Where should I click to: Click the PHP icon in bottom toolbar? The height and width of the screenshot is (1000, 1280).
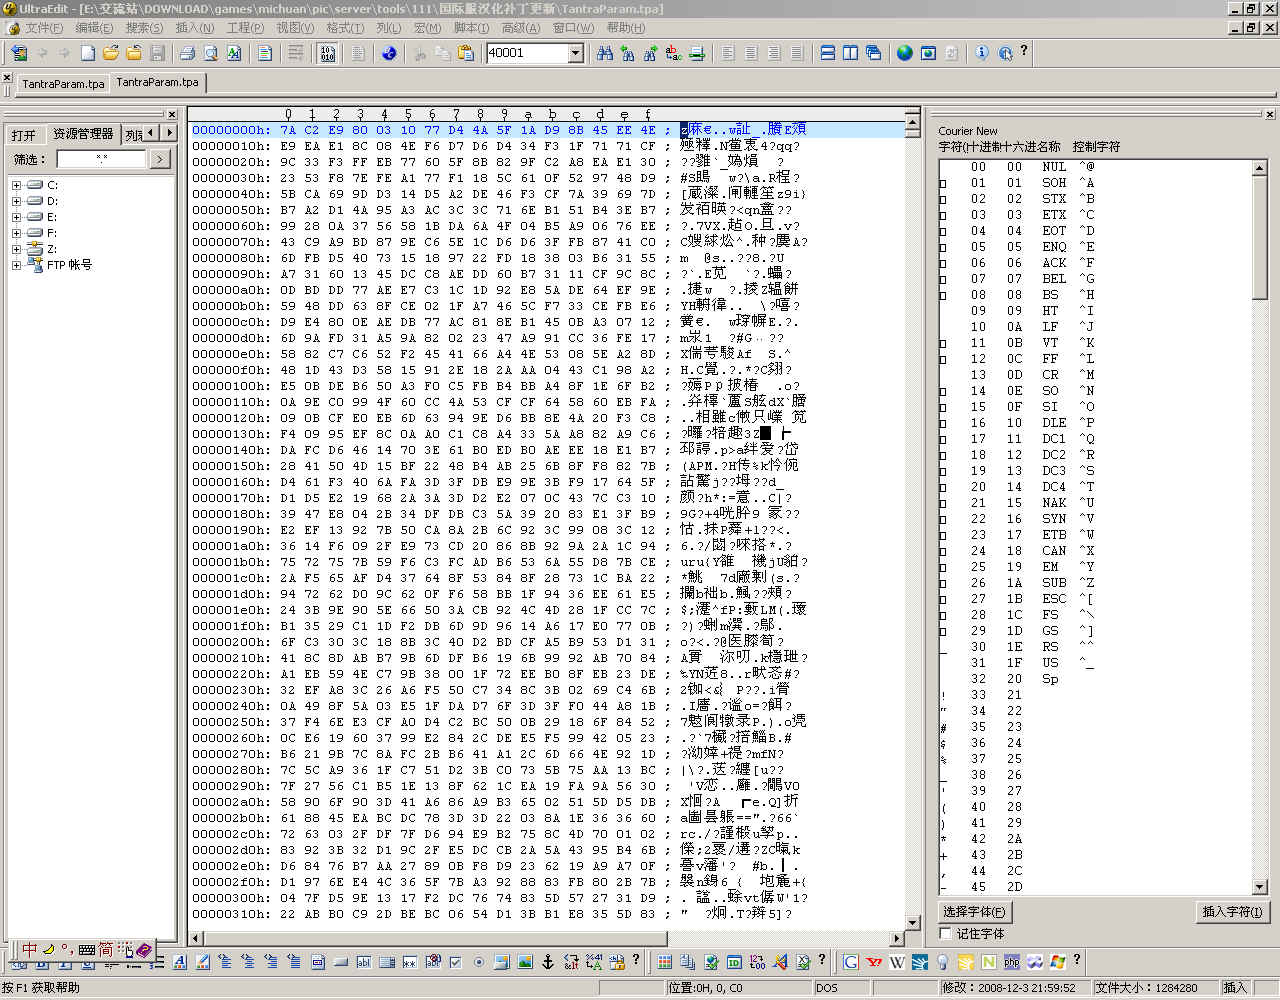click(x=1011, y=962)
